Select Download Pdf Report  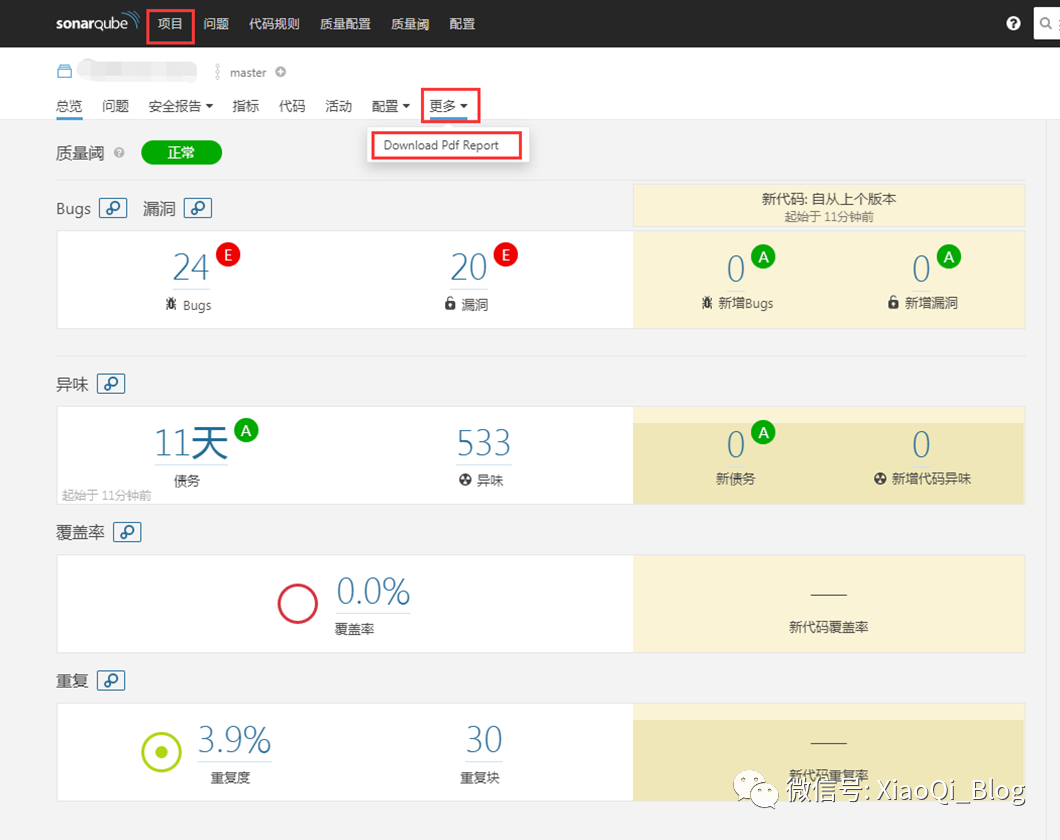click(x=446, y=145)
